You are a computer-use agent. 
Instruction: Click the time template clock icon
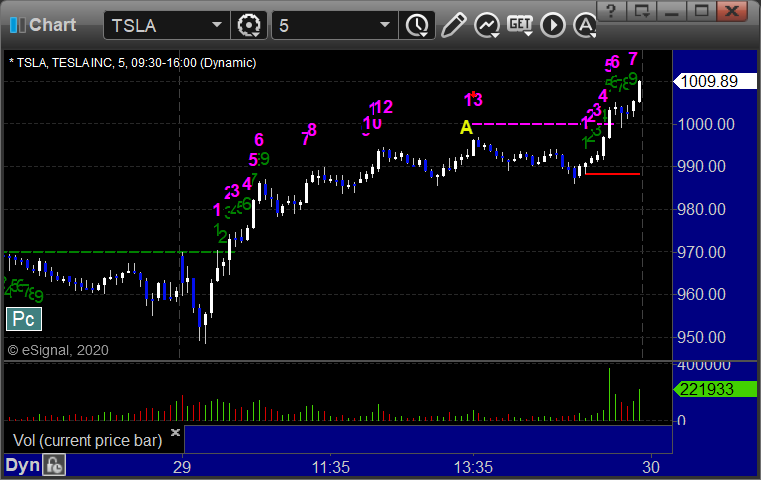click(x=417, y=25)
